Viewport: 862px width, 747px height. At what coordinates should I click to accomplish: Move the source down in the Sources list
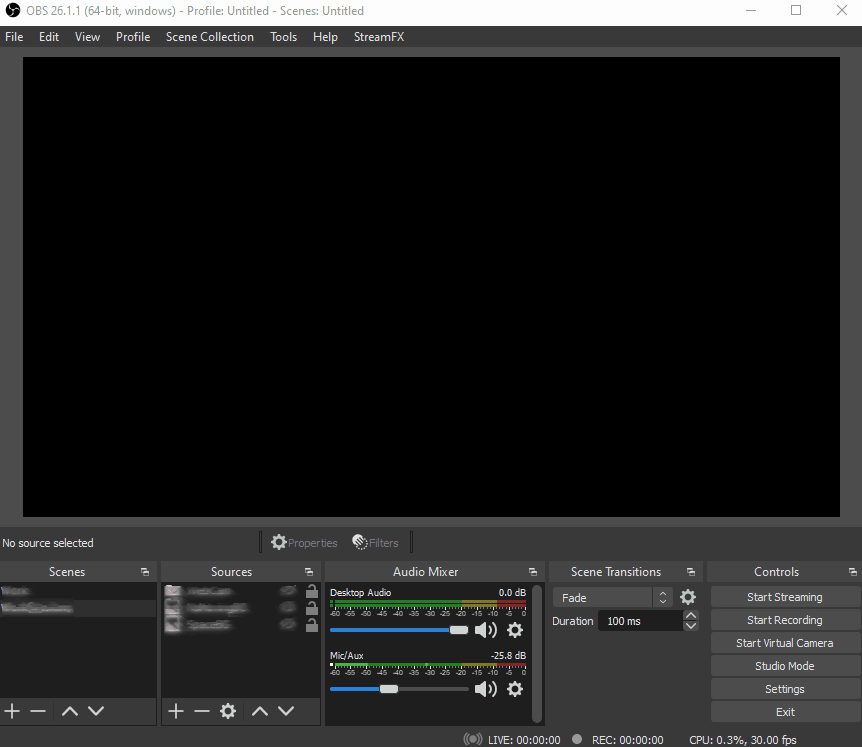(286, 711)
